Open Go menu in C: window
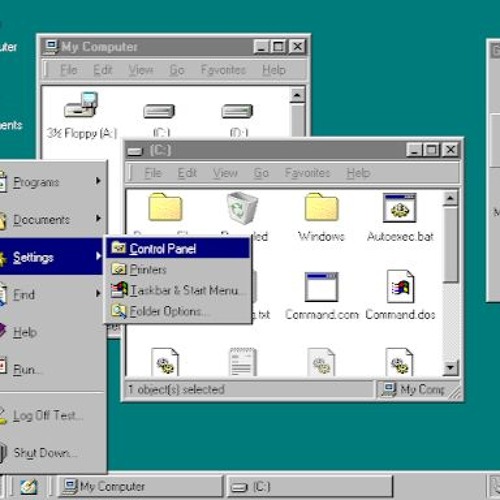The image size is (500, 500). (261, 173)
